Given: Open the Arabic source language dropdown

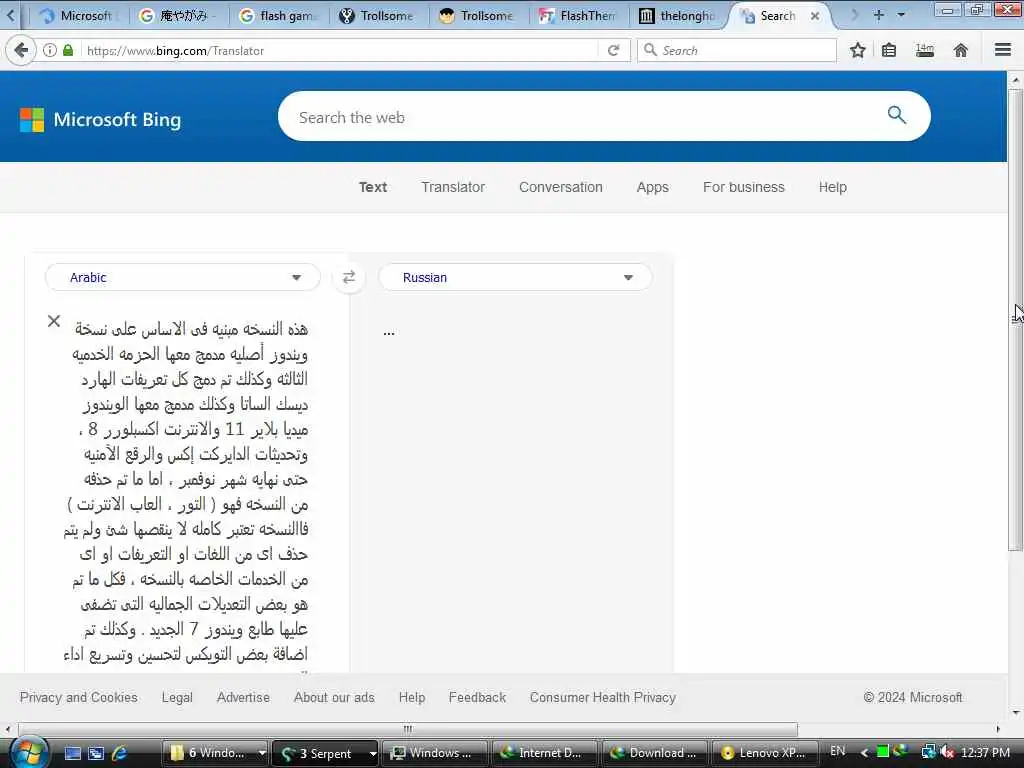Looking at the screenshot, I should click(x=183, y=277).
